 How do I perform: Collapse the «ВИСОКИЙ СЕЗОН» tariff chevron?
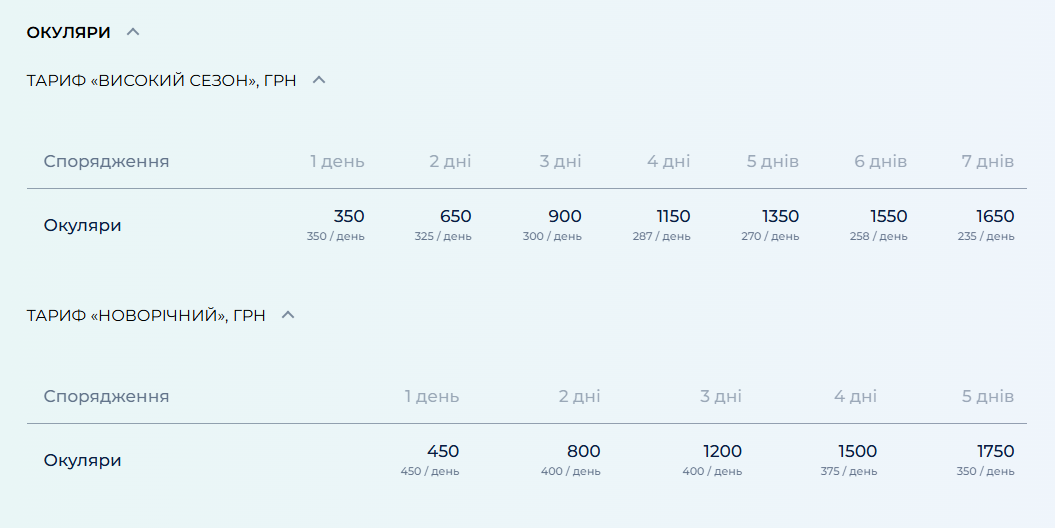(x=319, y=80)
